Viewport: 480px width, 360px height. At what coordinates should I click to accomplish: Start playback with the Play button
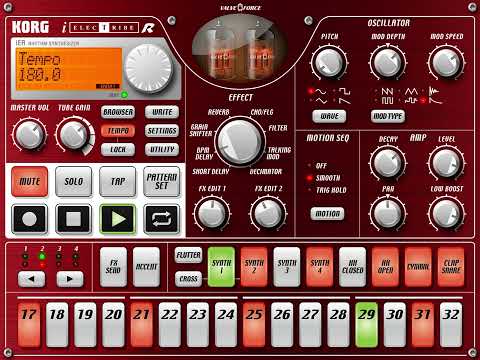pos(117,219)
